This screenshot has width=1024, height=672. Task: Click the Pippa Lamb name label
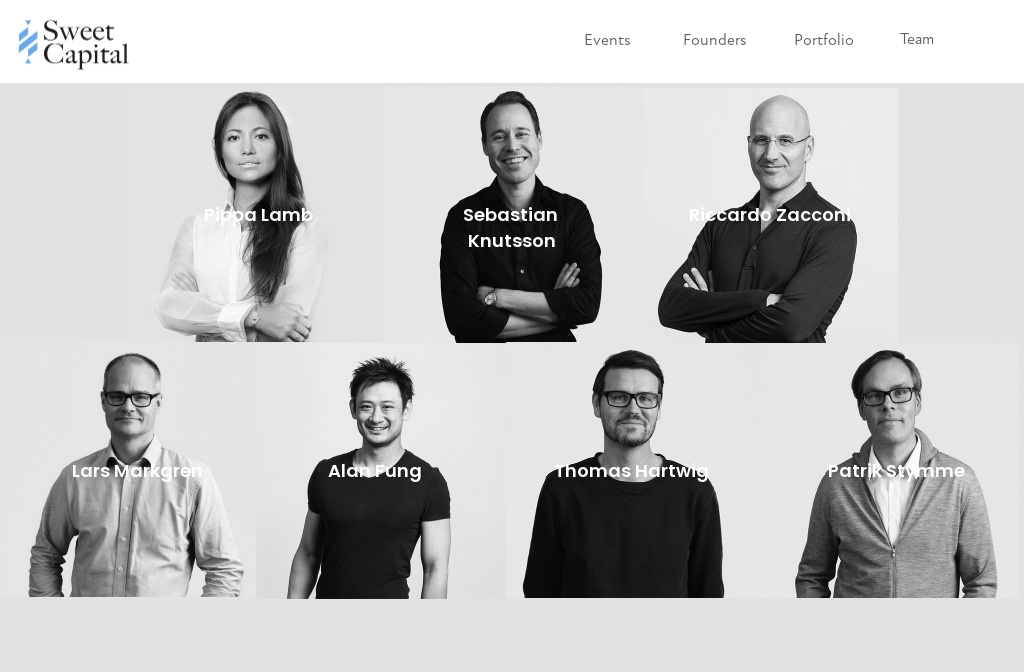[x=258, y=216]
